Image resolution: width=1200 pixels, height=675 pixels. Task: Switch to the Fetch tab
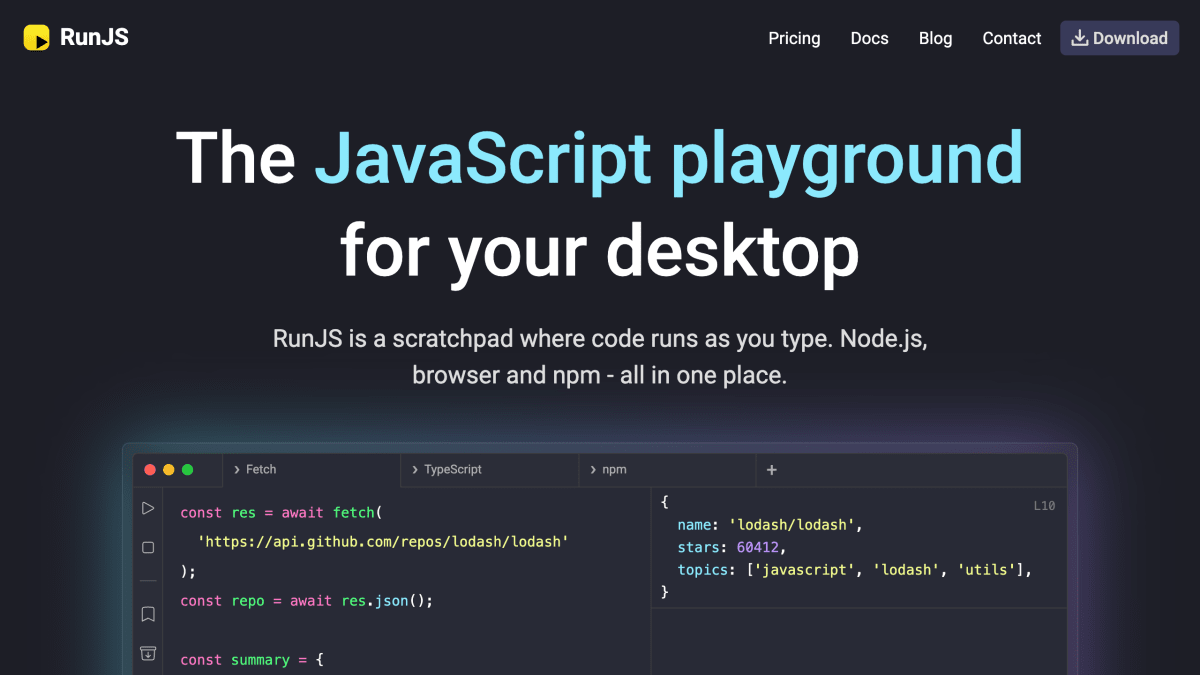(x=312, y=470)
